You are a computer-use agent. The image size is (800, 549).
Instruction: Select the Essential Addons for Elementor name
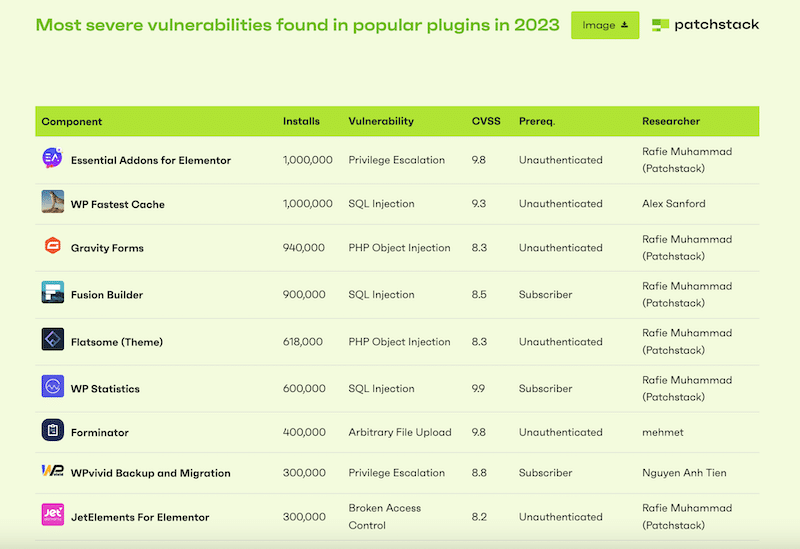click(151, 160)
